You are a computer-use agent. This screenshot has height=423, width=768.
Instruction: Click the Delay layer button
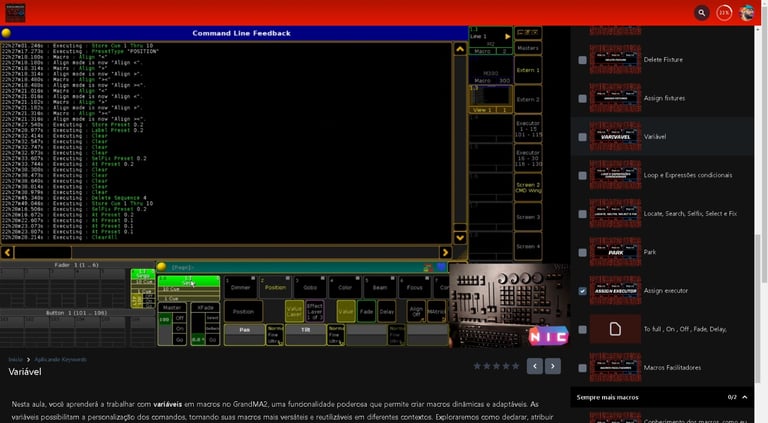[386, 311]
